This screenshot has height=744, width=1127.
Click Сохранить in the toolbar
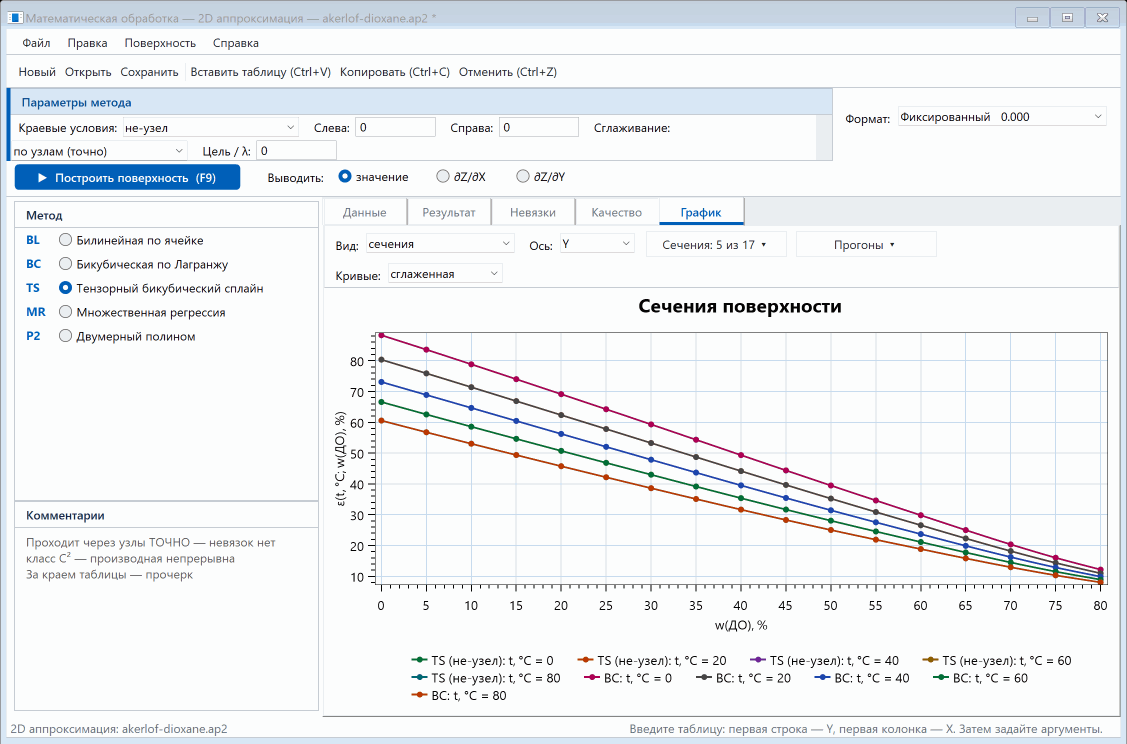tap(150, 72)
